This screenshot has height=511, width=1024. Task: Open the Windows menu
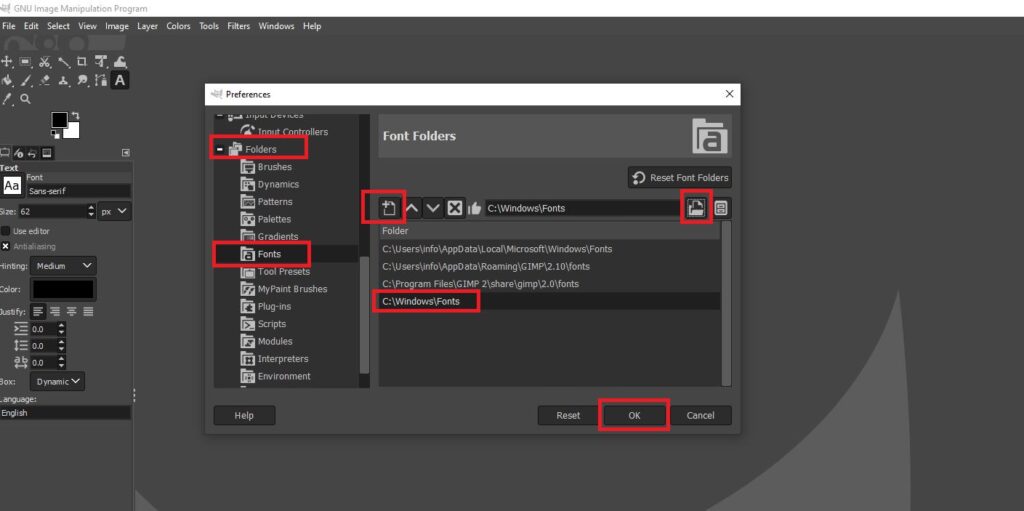[276, 26]
